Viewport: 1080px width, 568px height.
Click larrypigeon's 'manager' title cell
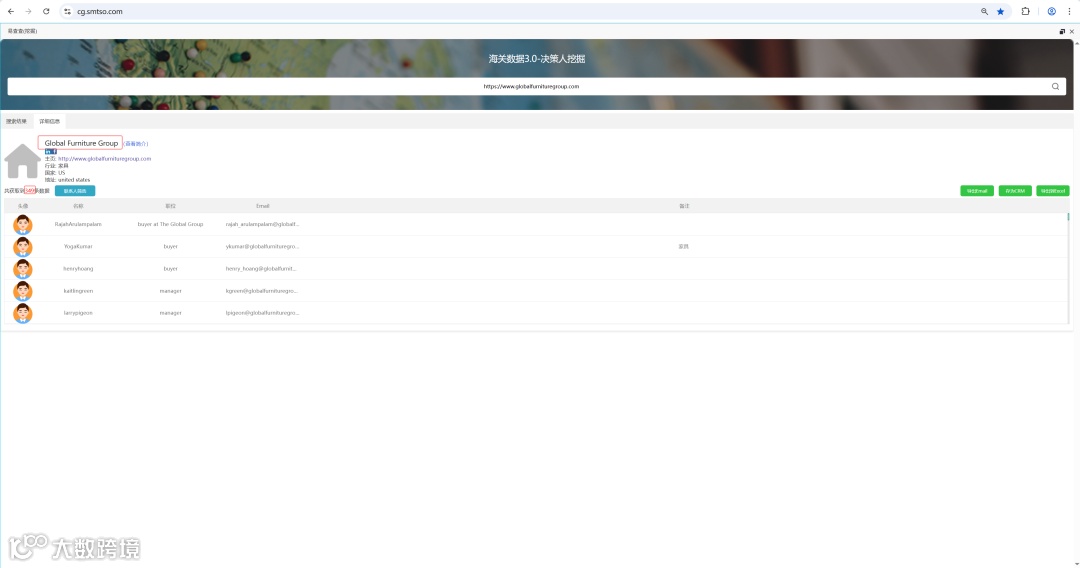pyautogui.click(x=171, y=313)
